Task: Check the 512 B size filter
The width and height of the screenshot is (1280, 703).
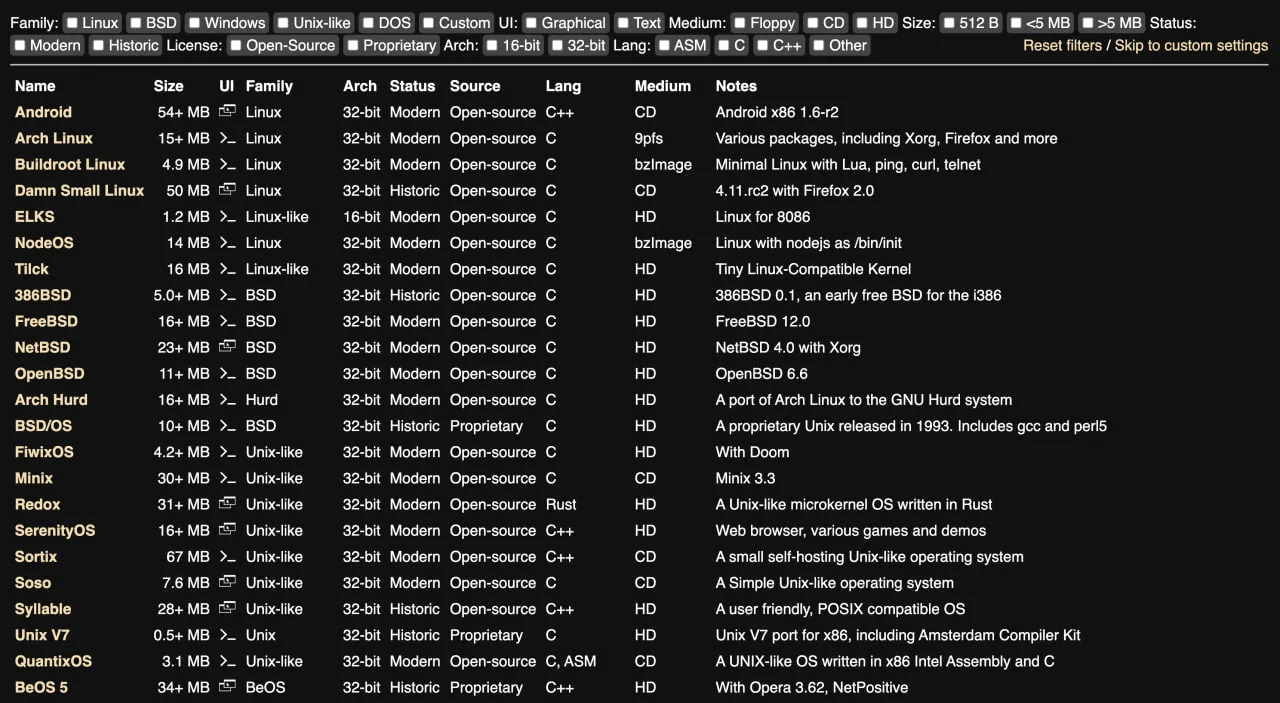Action: tap(949, 22)
